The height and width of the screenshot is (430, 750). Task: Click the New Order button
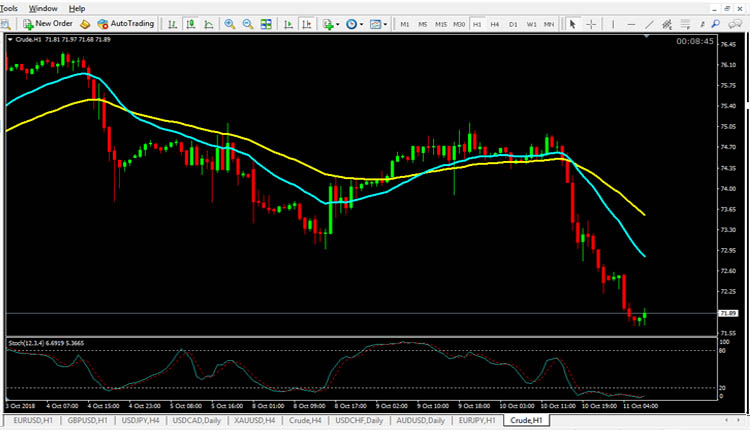coord(48,23)
